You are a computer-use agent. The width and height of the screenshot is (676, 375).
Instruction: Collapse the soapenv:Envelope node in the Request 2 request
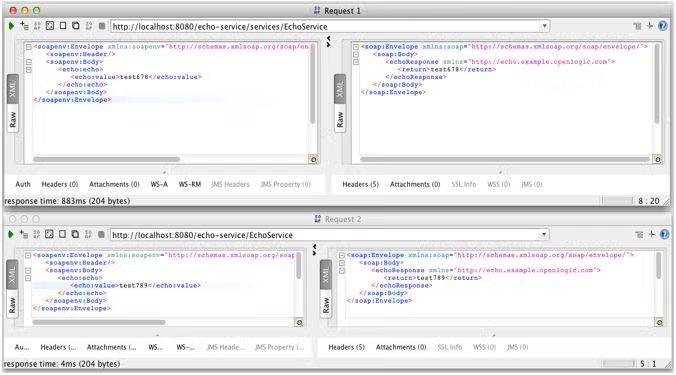click(x=28, y=255)
